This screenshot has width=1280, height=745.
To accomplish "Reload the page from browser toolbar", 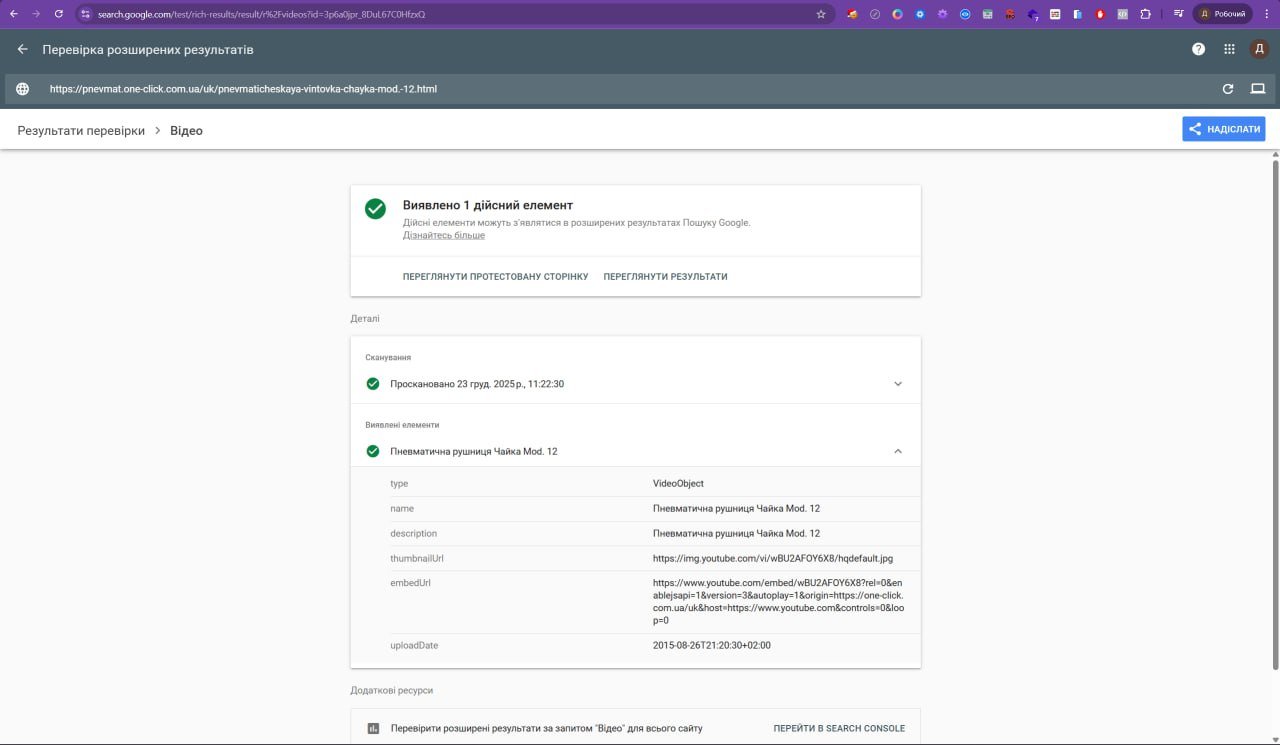I will tap(59, 14).
